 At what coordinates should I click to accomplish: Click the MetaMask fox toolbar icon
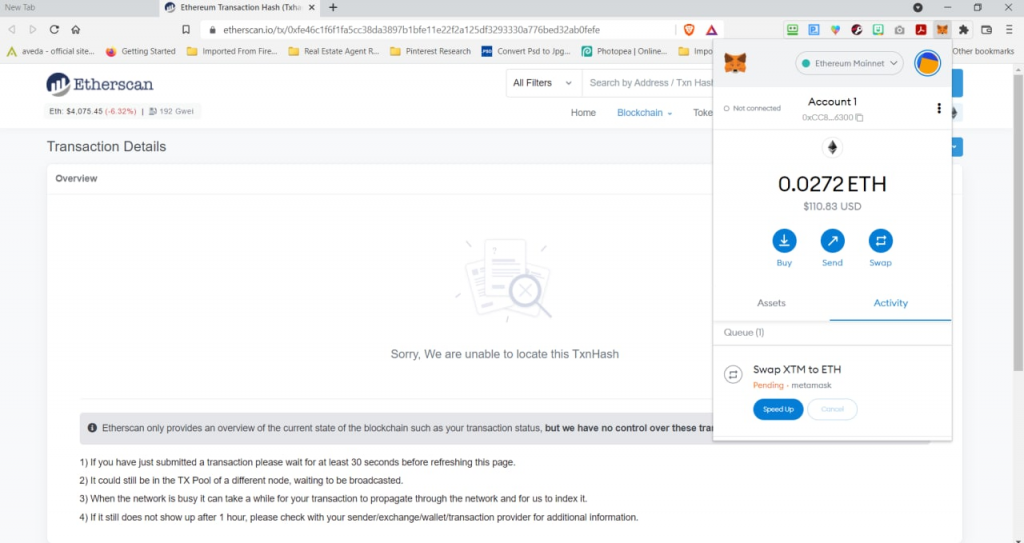point(942,29)
